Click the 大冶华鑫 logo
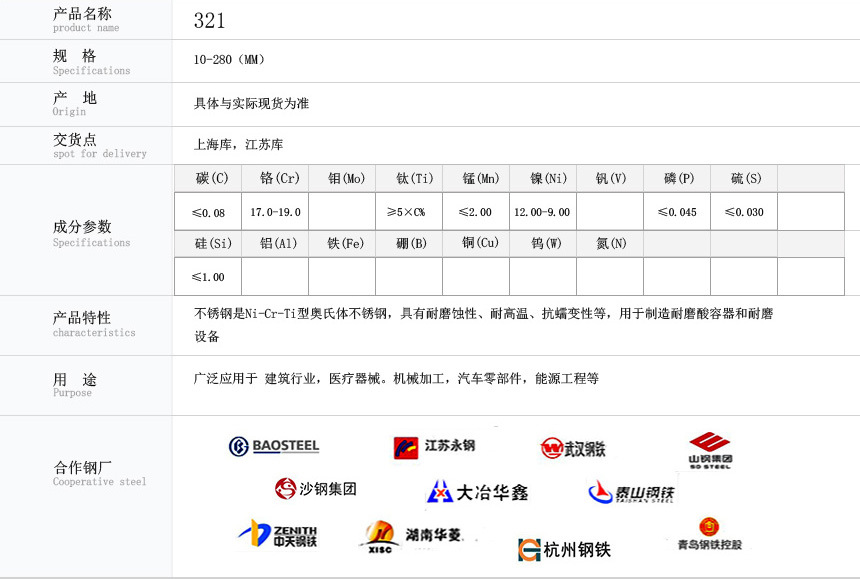The image size is (860, 579). (x=477, y=492)
